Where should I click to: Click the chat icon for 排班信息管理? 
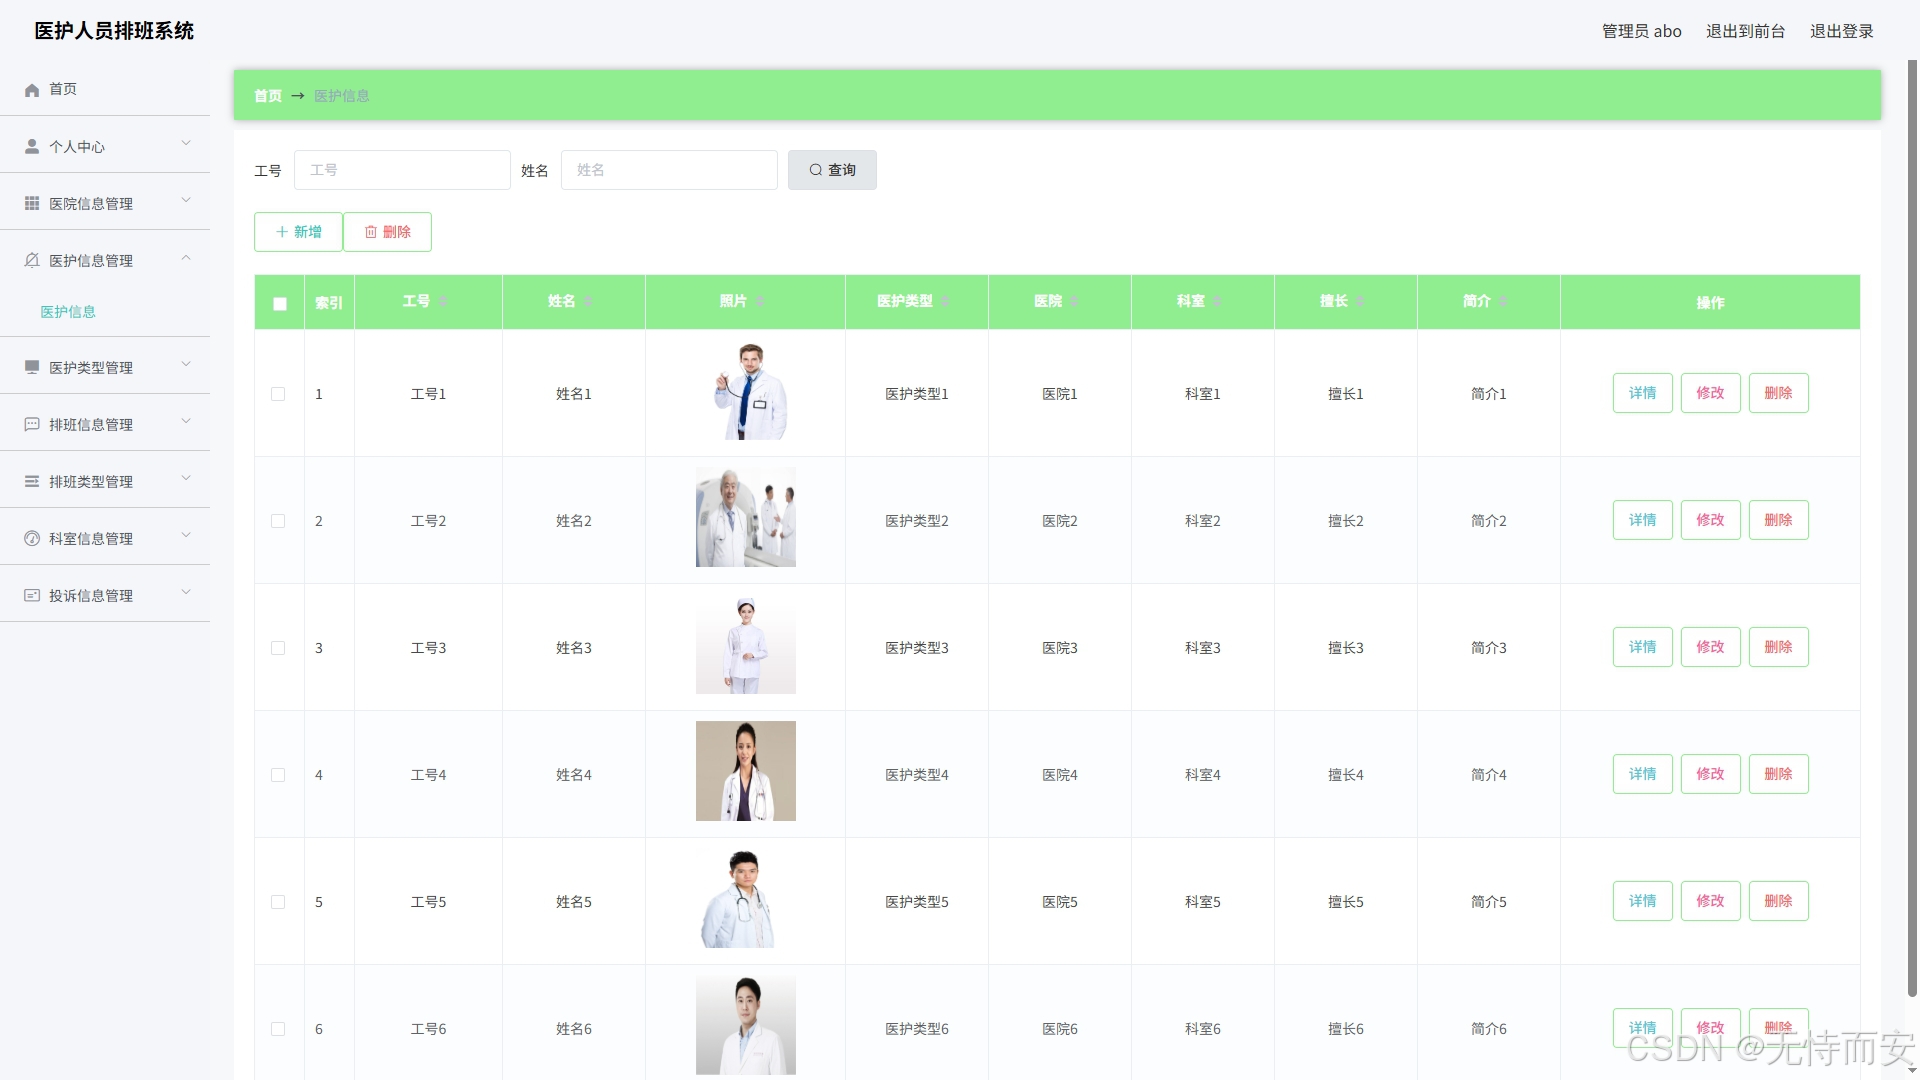point(32,424)
